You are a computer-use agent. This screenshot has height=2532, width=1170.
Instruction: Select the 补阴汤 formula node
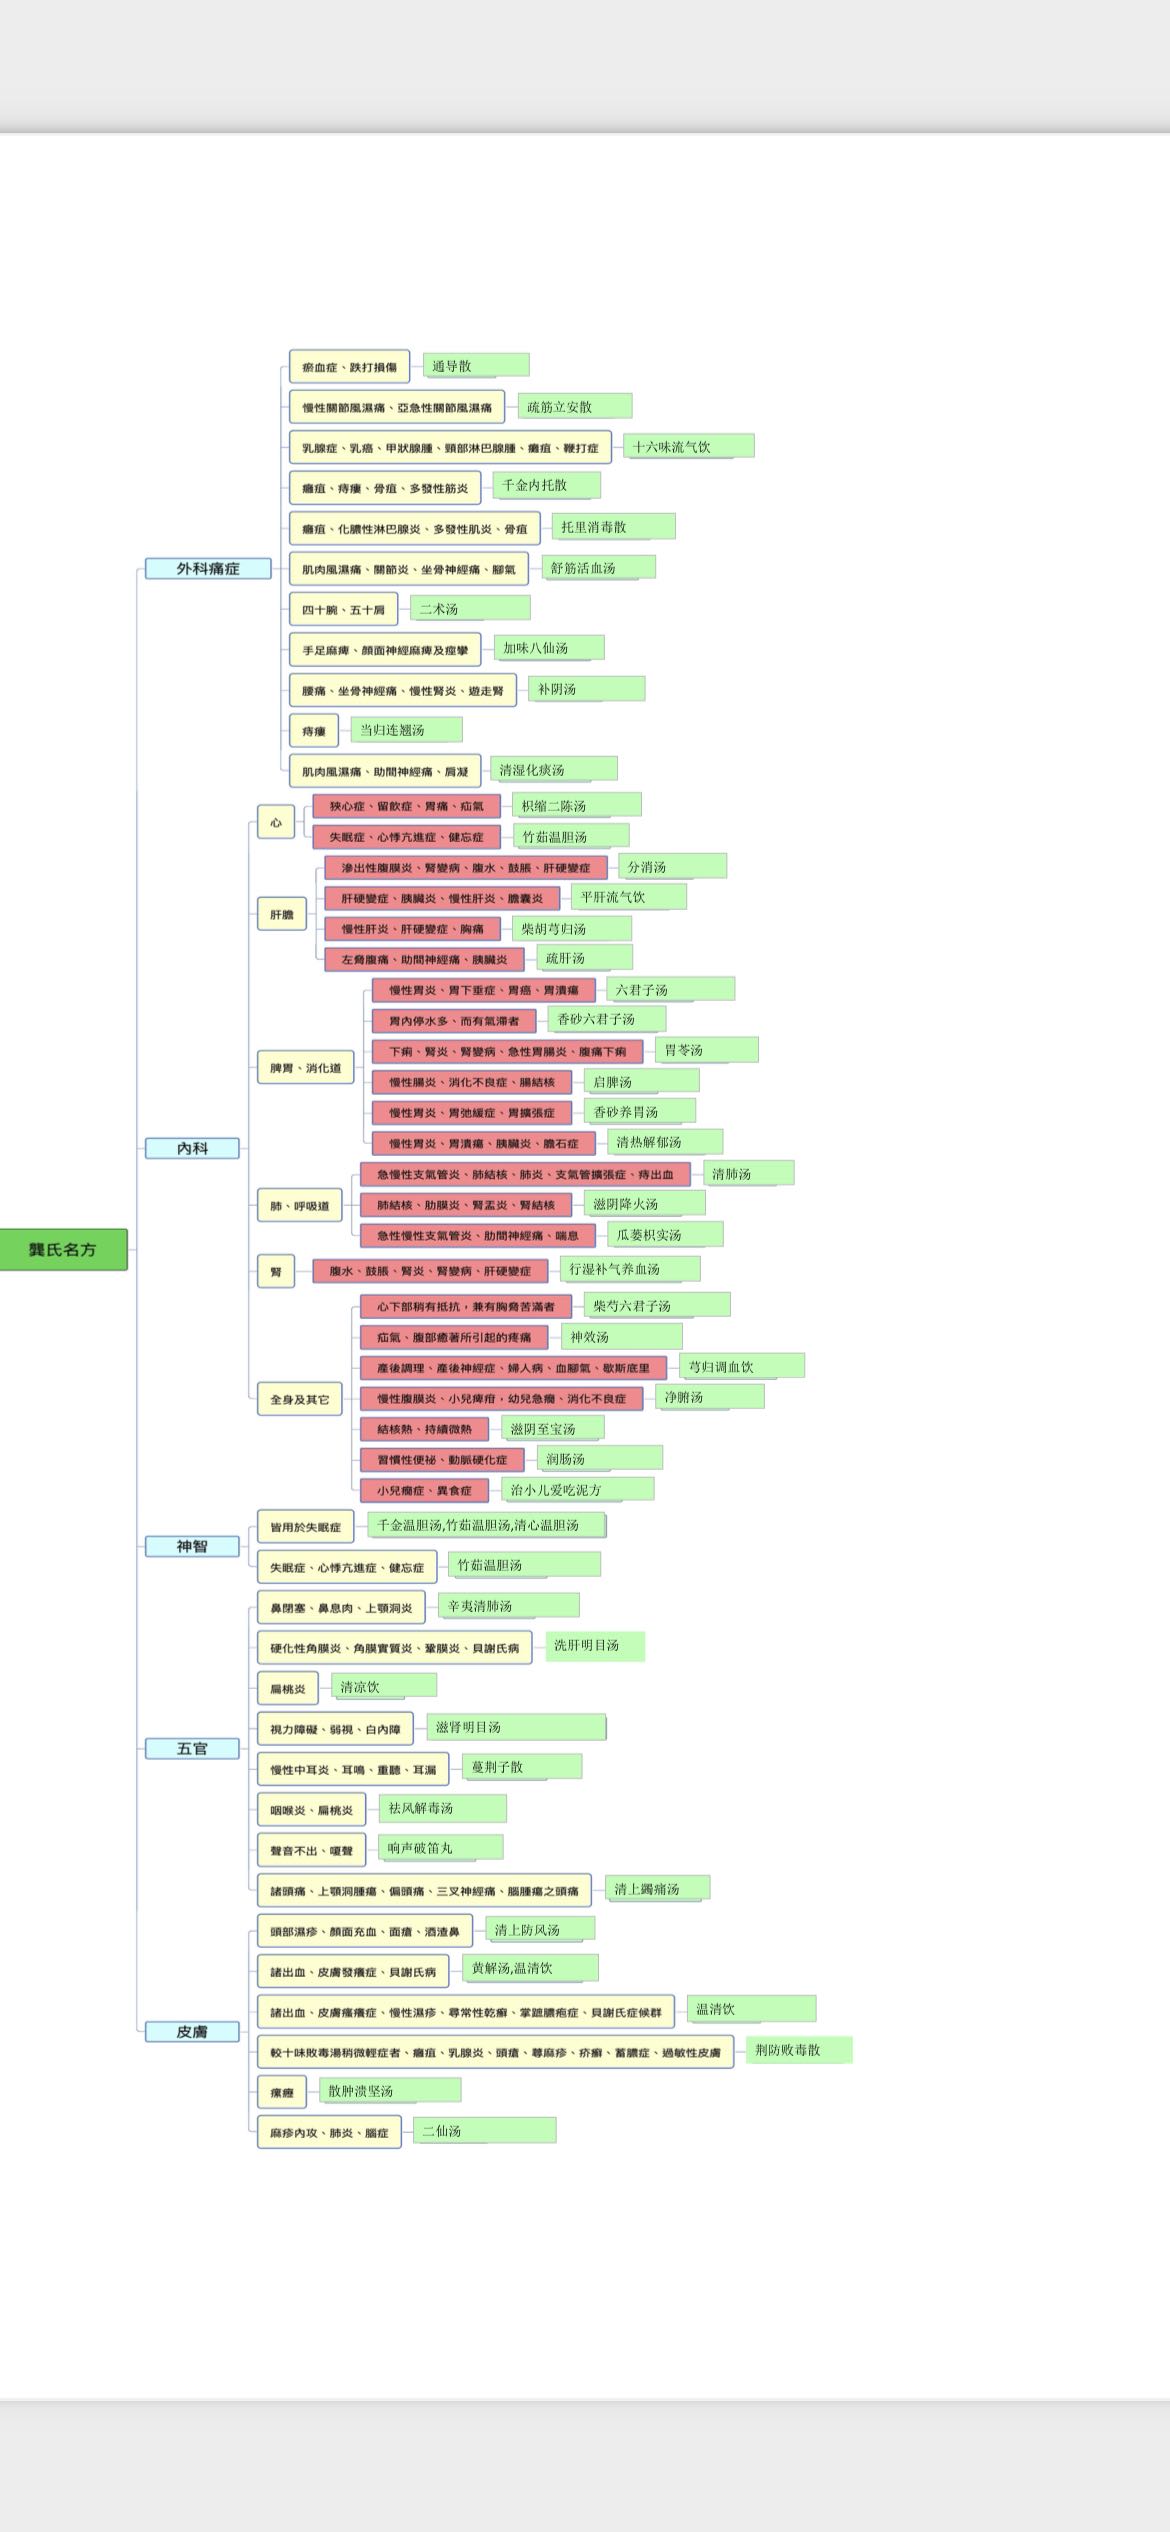point(587,689)
